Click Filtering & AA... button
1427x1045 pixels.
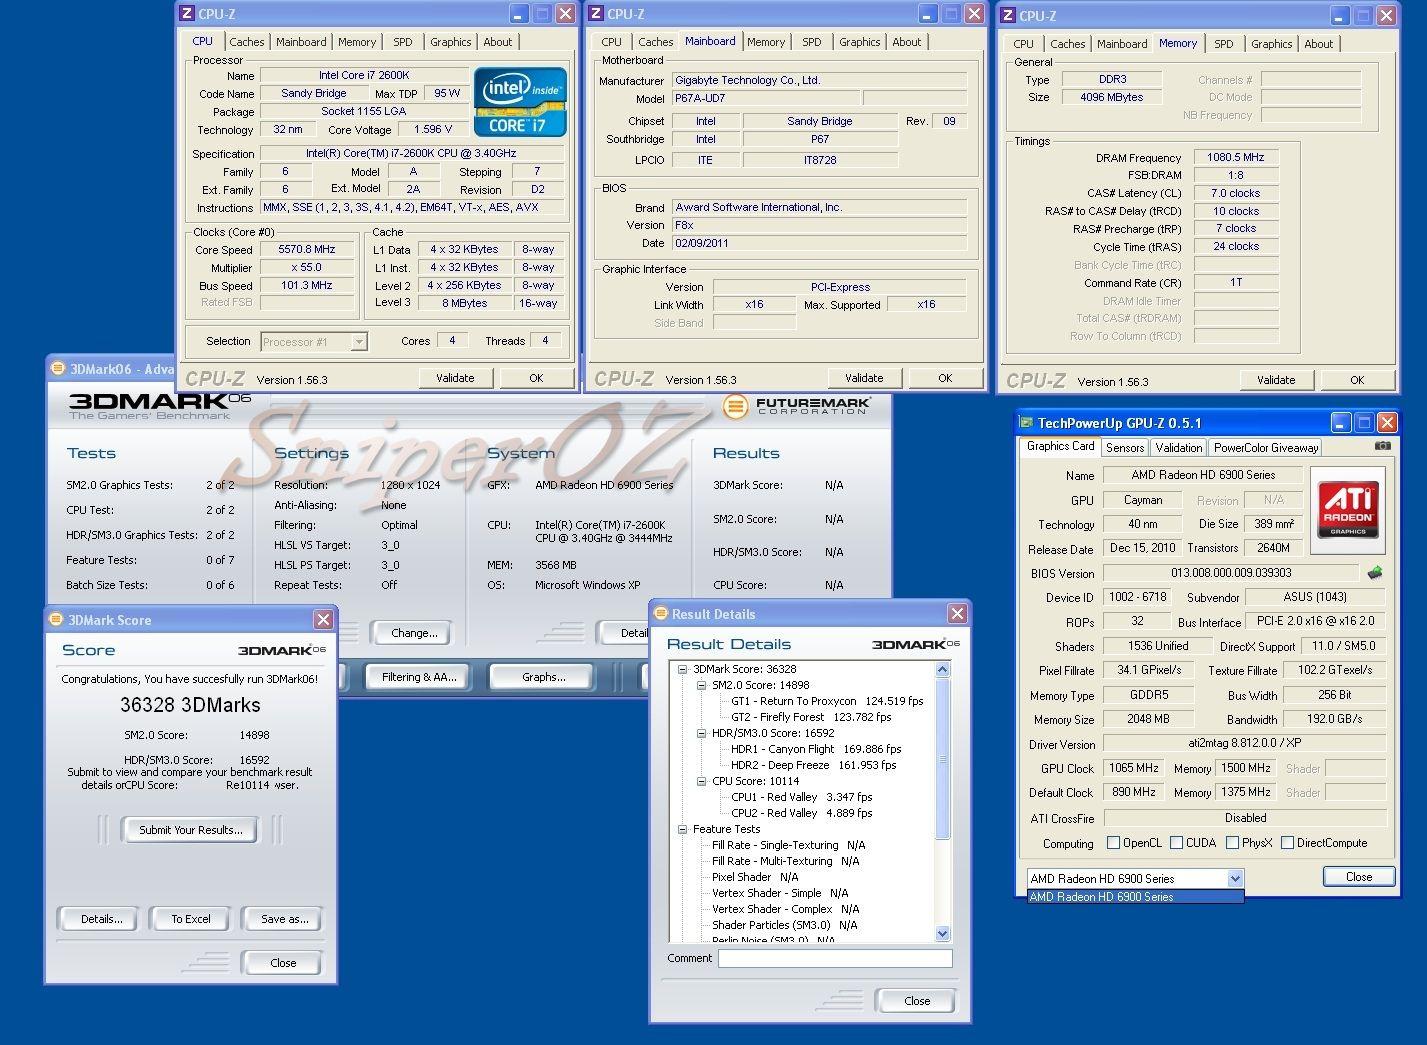(x=419, y=677)
